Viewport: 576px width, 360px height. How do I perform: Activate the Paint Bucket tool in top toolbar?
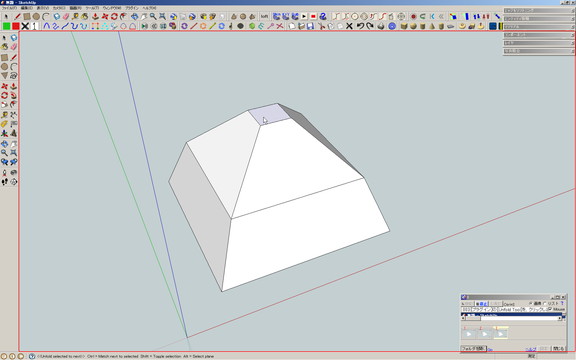pos(84,17)
